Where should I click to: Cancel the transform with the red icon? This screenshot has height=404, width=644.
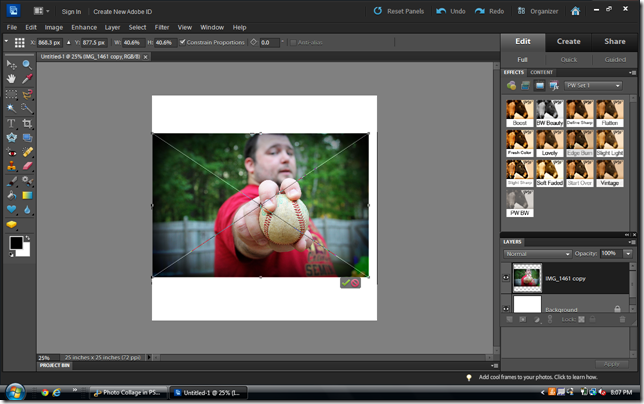356,283
